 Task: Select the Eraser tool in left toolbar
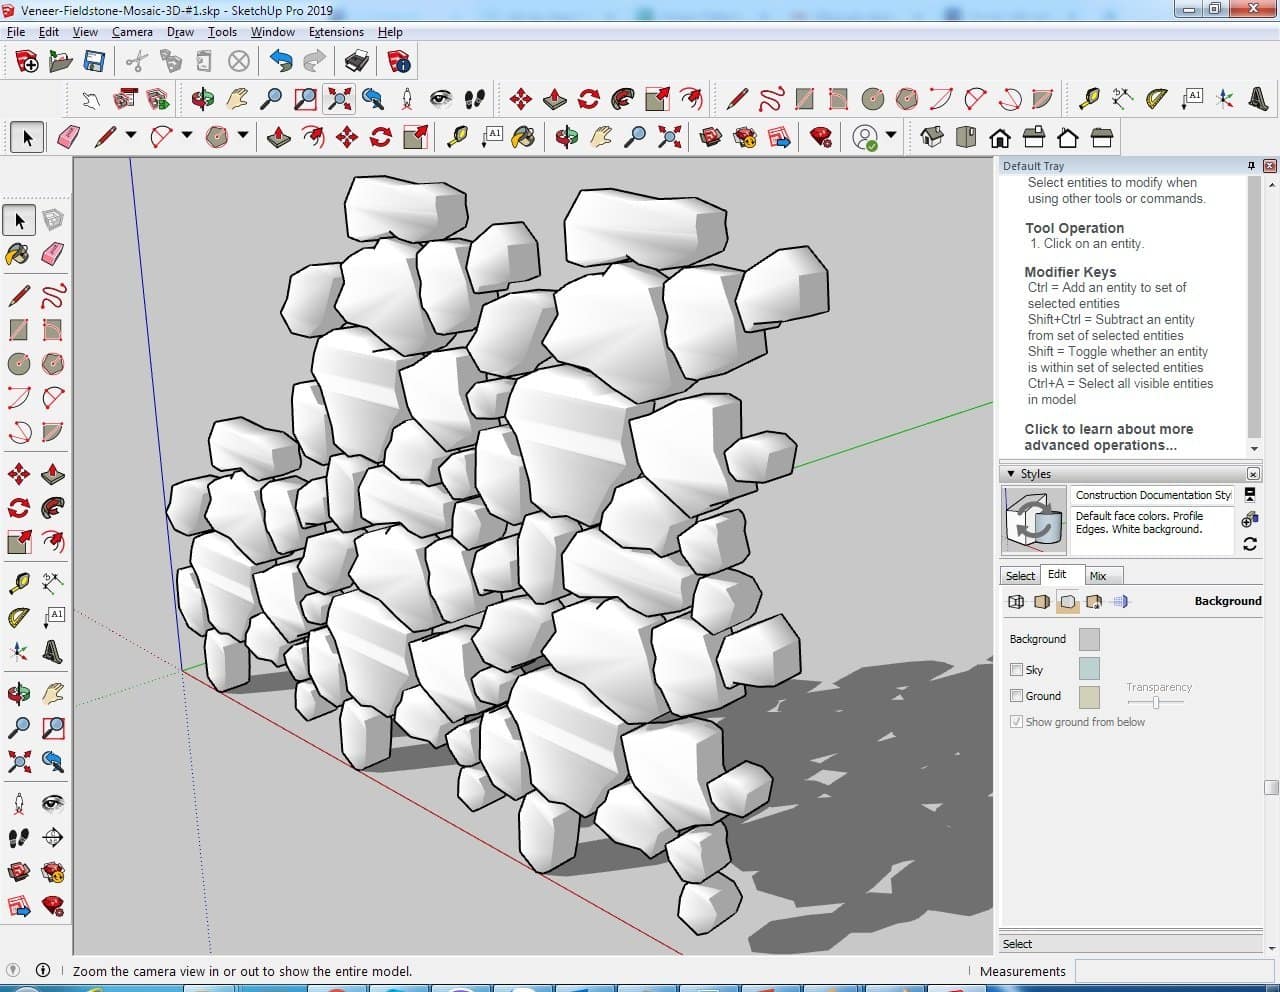tap(53, 254)
